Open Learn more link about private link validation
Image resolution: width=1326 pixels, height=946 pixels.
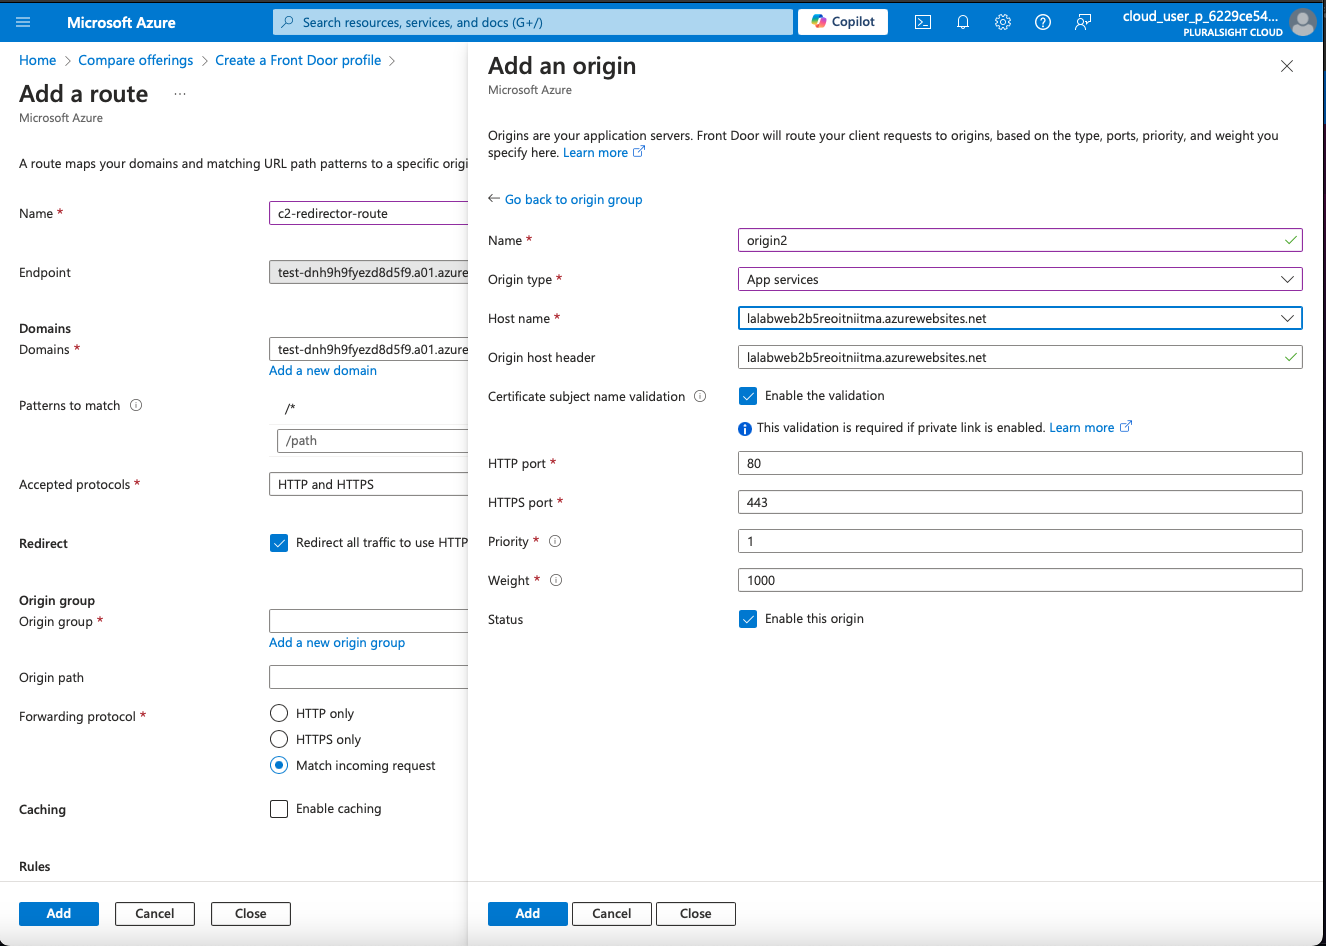pyautogui.click(x=1081, y=427)
